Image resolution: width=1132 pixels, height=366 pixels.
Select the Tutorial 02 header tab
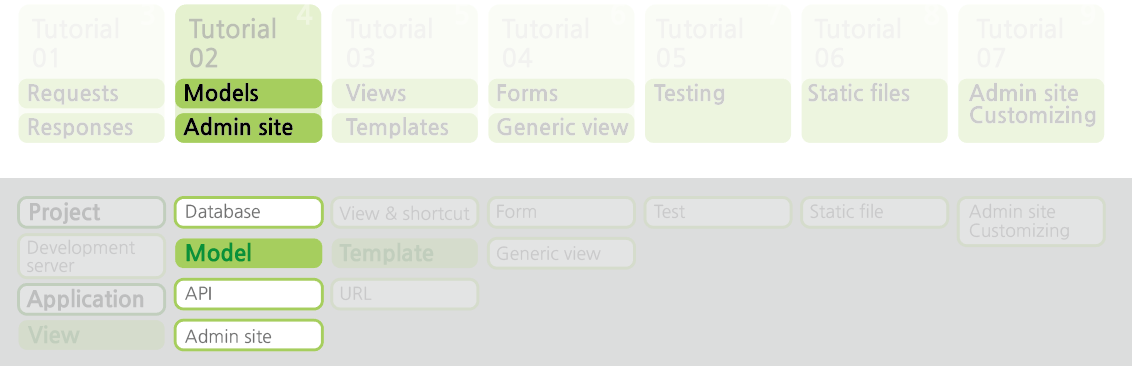coord(248,43)
